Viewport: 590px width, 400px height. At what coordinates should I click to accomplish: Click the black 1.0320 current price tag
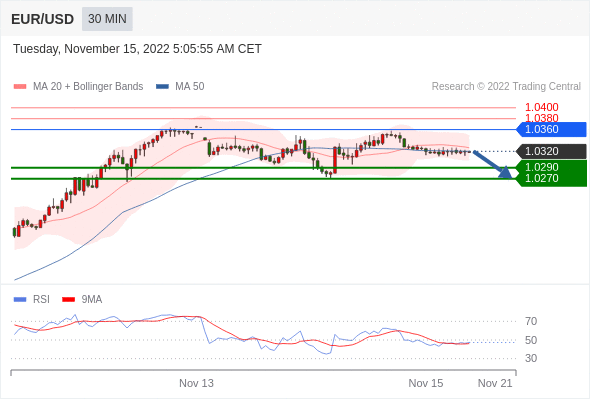551,151
